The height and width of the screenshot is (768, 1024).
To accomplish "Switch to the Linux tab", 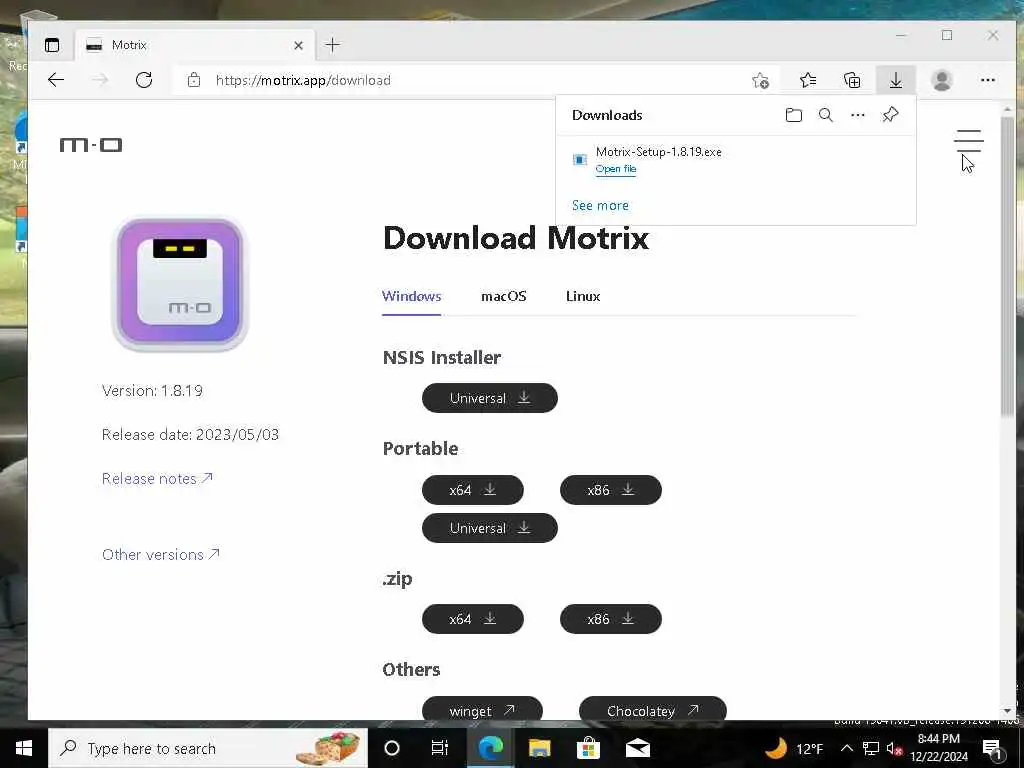I will pos(583,296).
